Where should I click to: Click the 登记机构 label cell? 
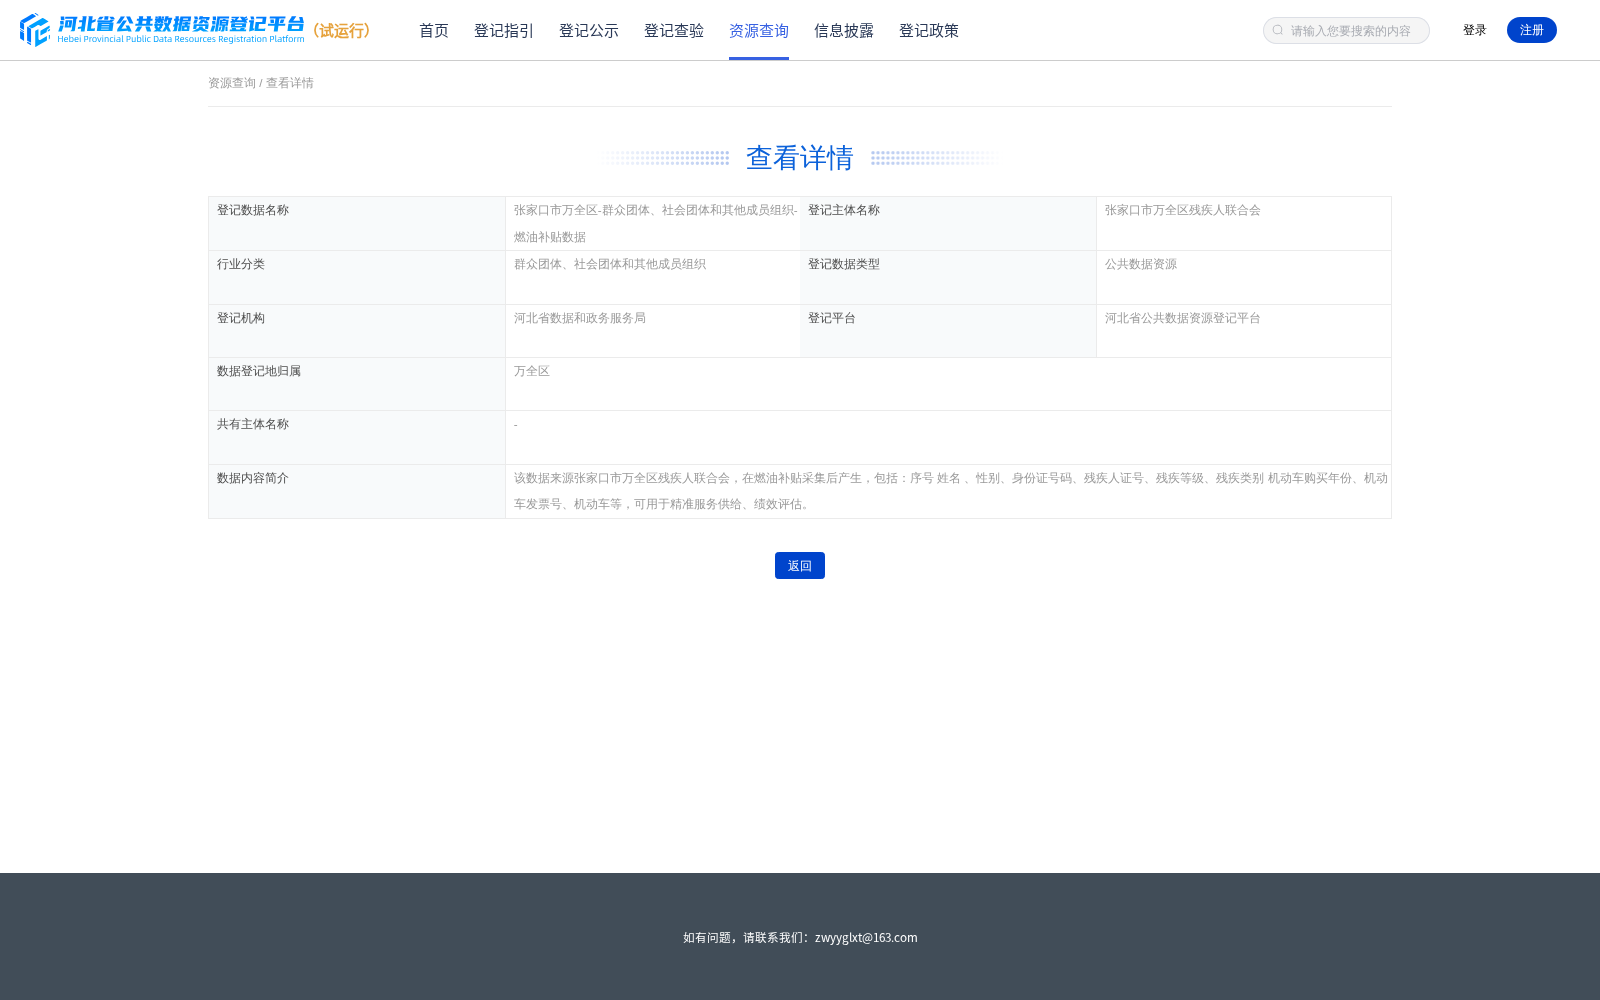click(x=357, y=331)
